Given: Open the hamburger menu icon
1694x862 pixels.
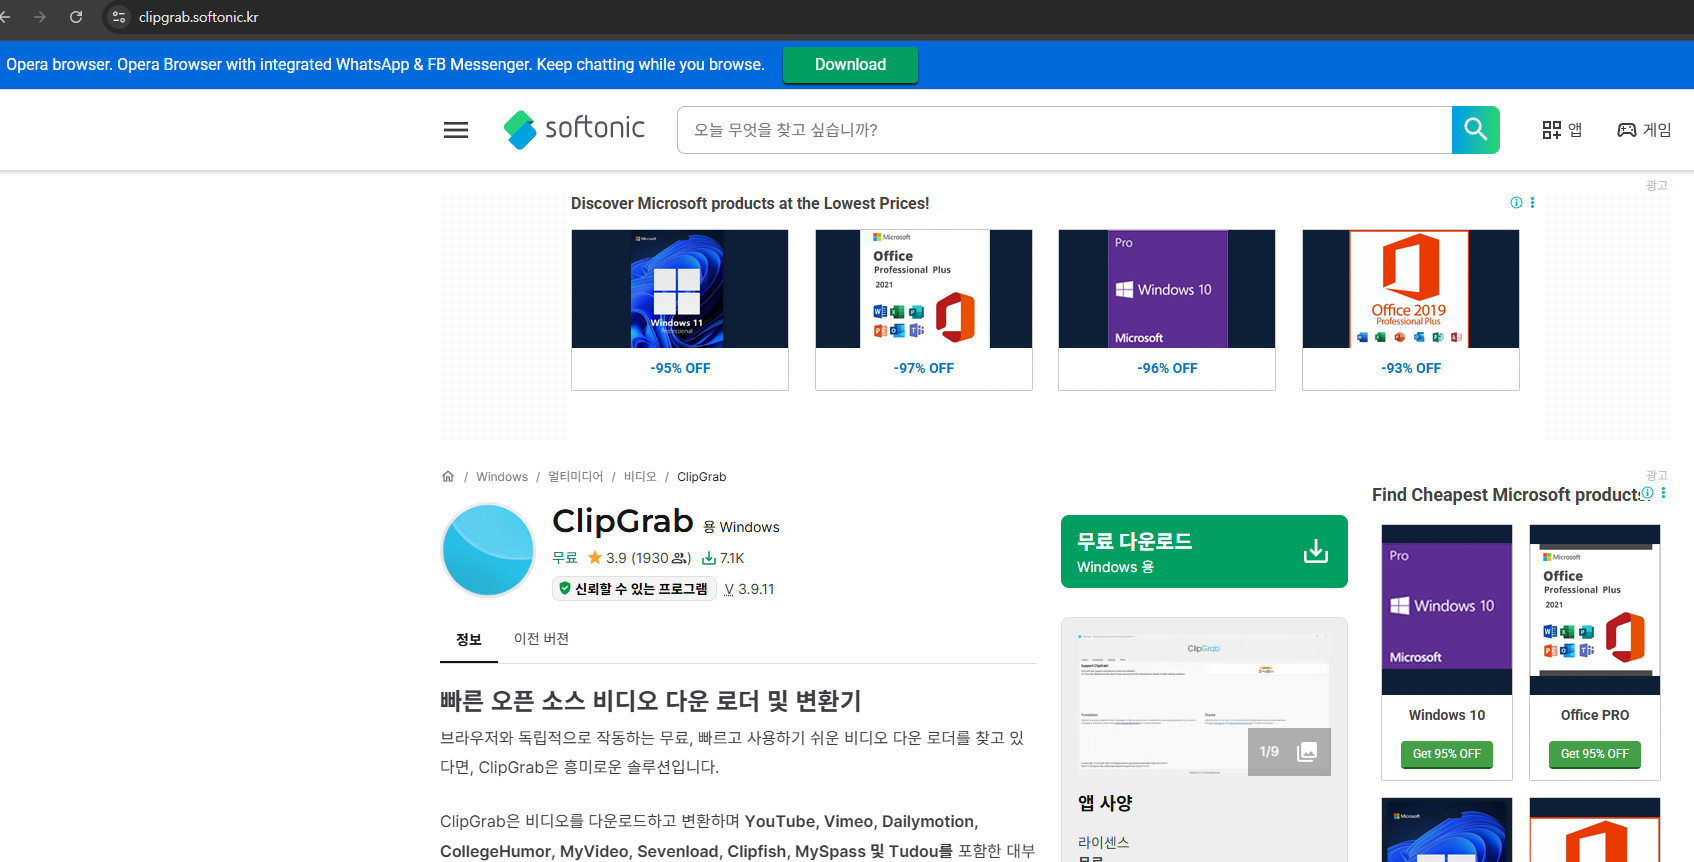Looking at the screenshot, I should (456, 130).
